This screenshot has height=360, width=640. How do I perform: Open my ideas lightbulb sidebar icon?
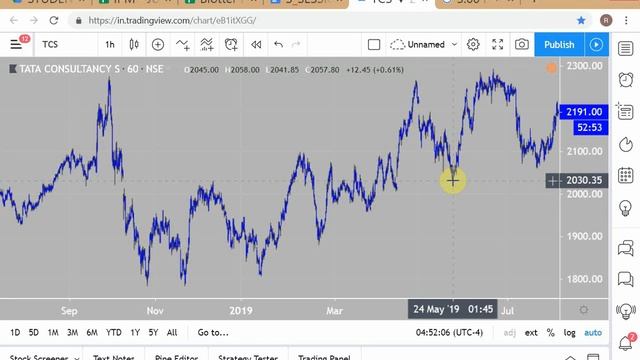[626, 208]
